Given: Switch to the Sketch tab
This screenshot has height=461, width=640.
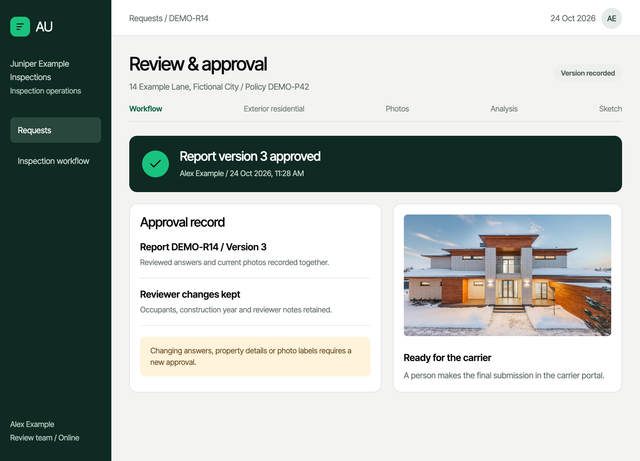Looking at the screenshot, I should (611, 109).
